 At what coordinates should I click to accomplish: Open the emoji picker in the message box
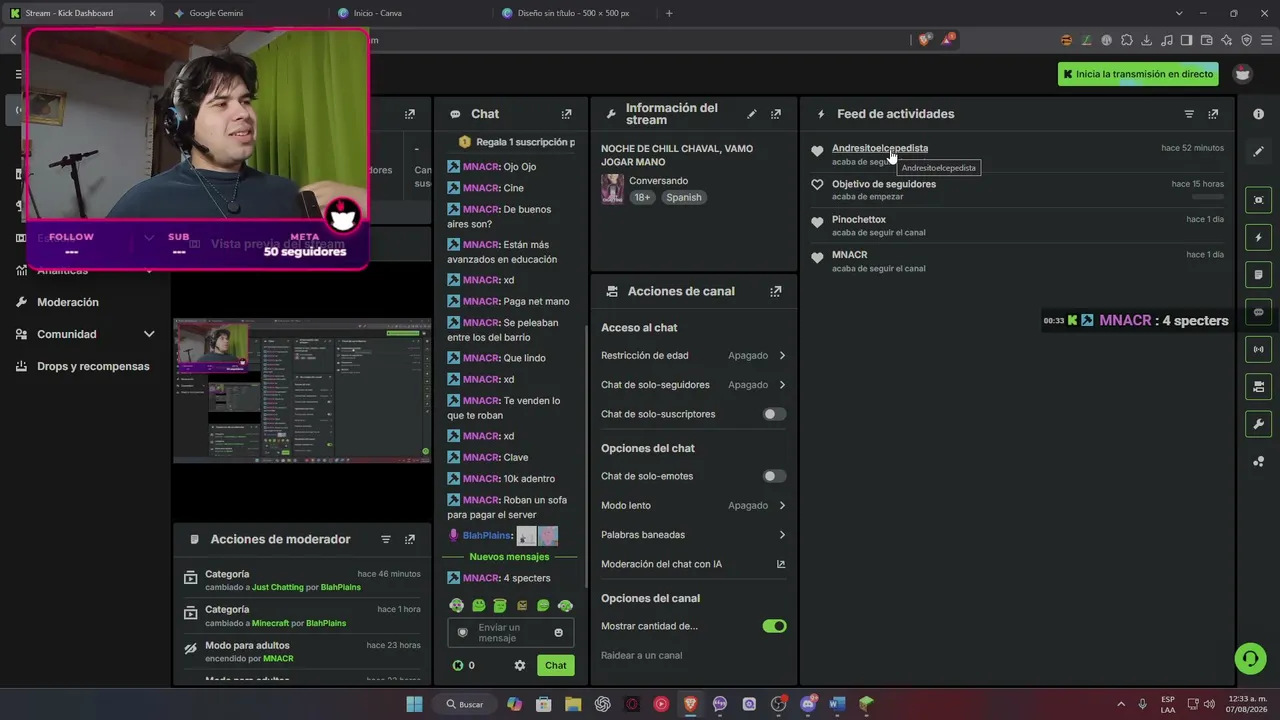558,632
